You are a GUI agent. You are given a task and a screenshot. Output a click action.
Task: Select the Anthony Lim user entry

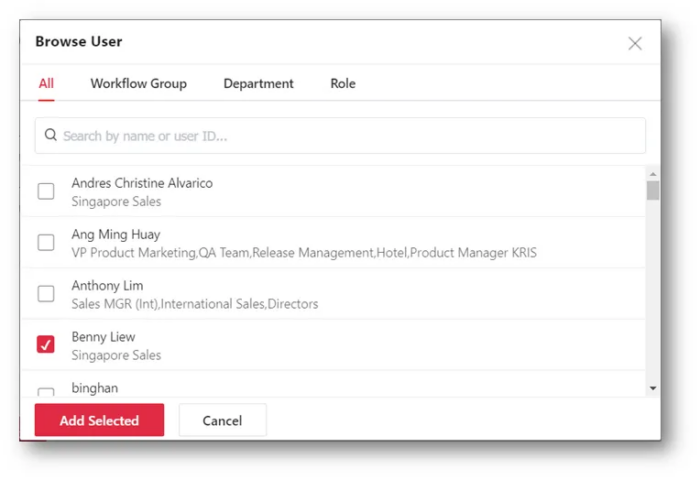(x=333, y=294)
